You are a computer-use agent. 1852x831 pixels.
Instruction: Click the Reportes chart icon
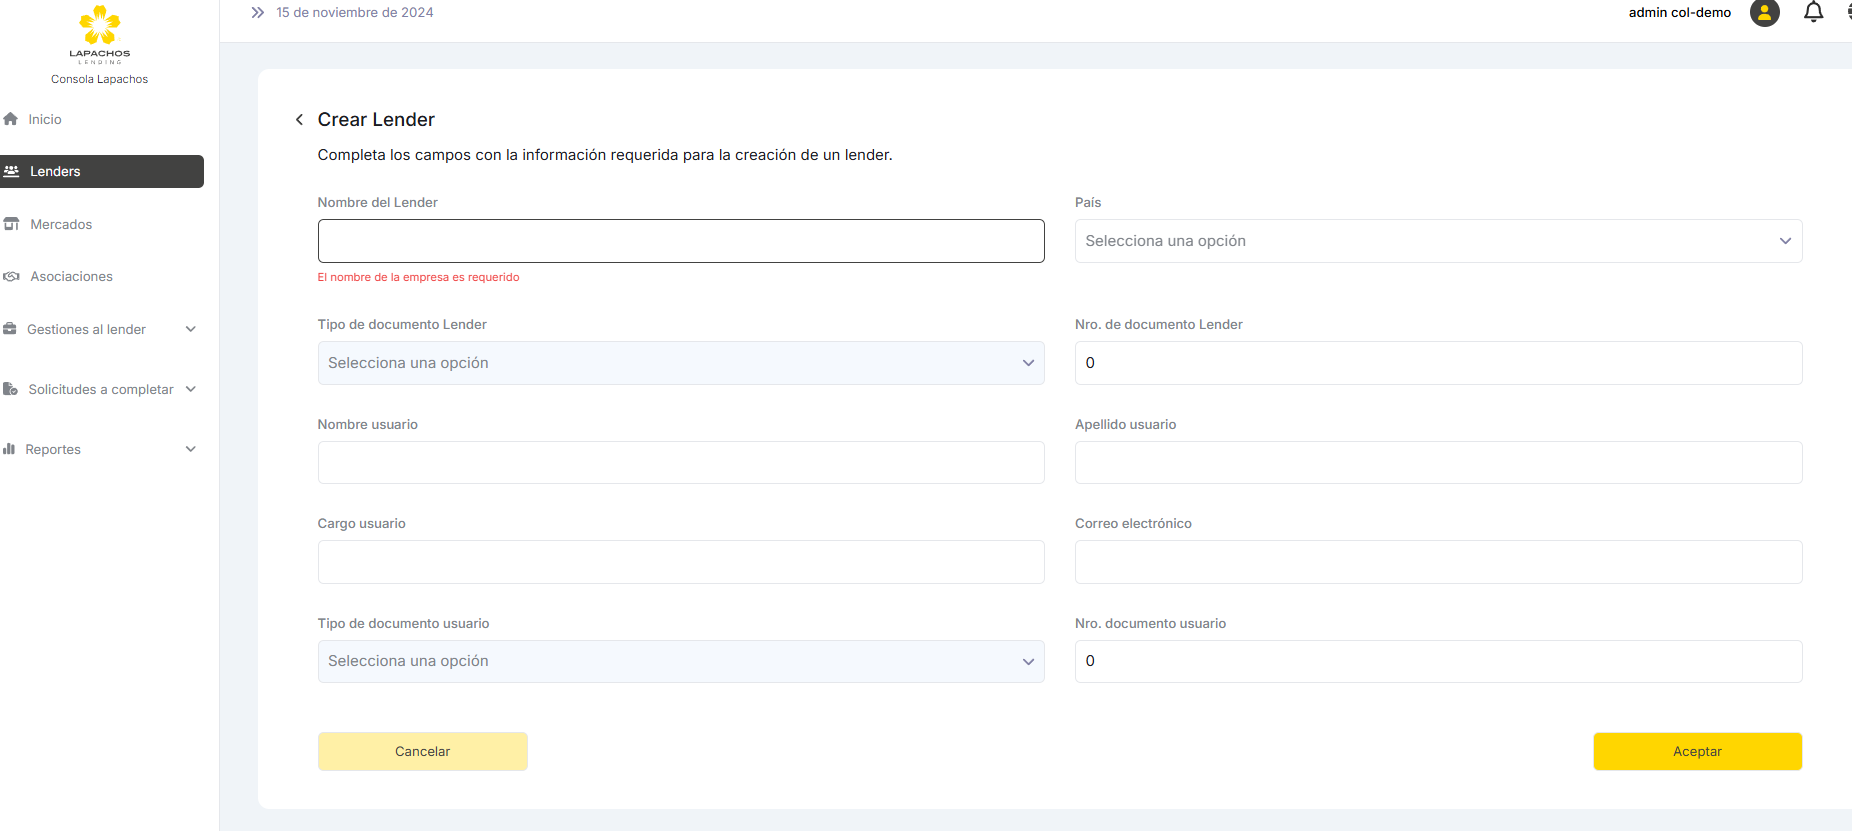point(10,449)
